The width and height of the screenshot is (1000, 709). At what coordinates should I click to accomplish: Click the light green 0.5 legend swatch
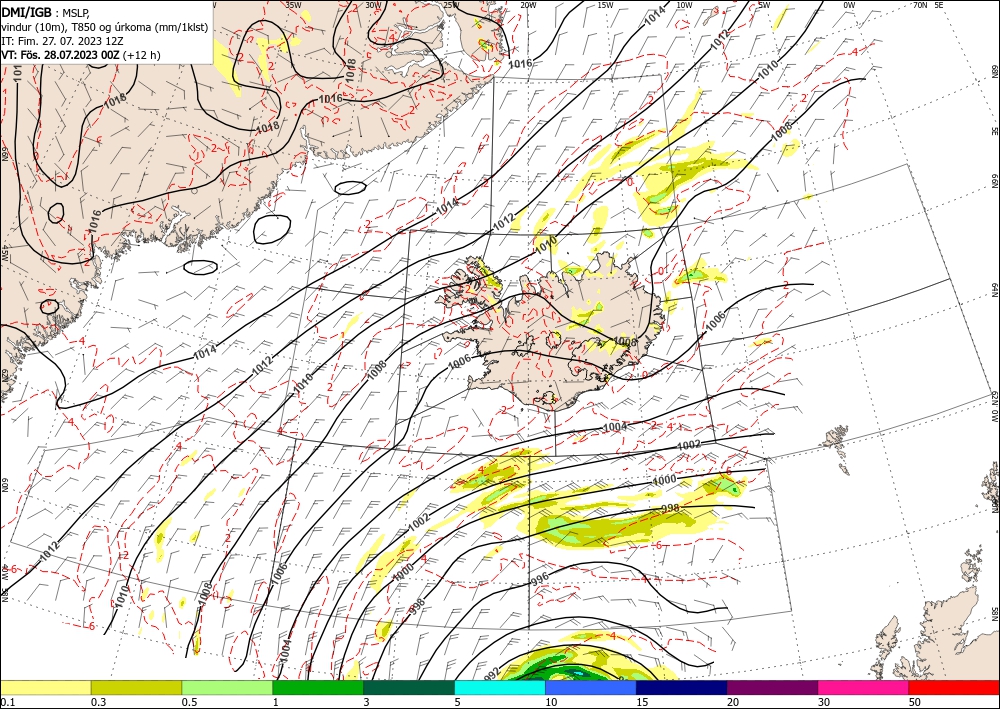pyautogui.click(x=227, y=687)
